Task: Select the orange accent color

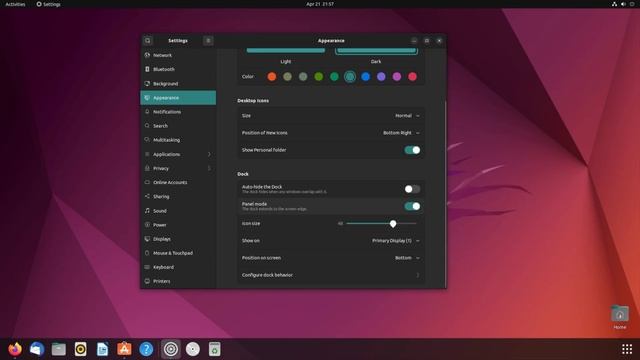Action: click(272, 77)
